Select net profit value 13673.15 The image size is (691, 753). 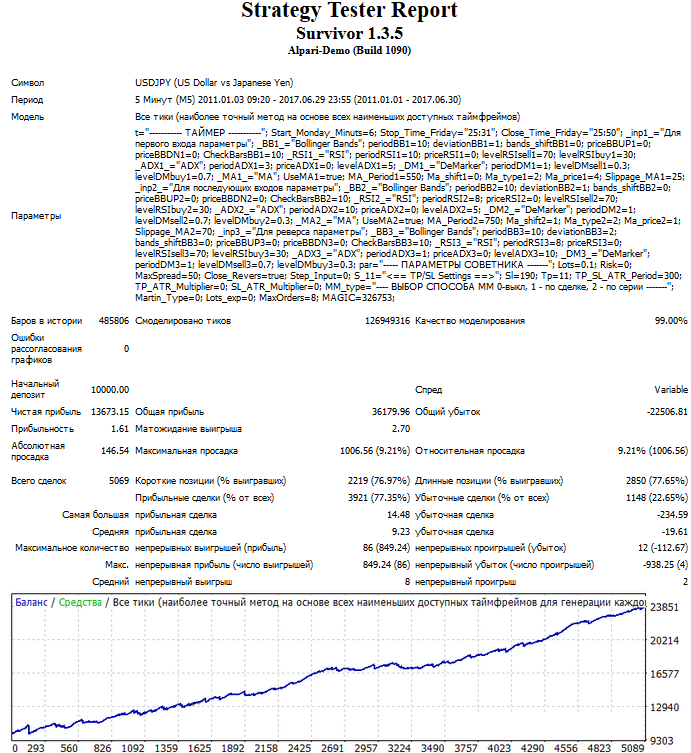coord(110,412)
